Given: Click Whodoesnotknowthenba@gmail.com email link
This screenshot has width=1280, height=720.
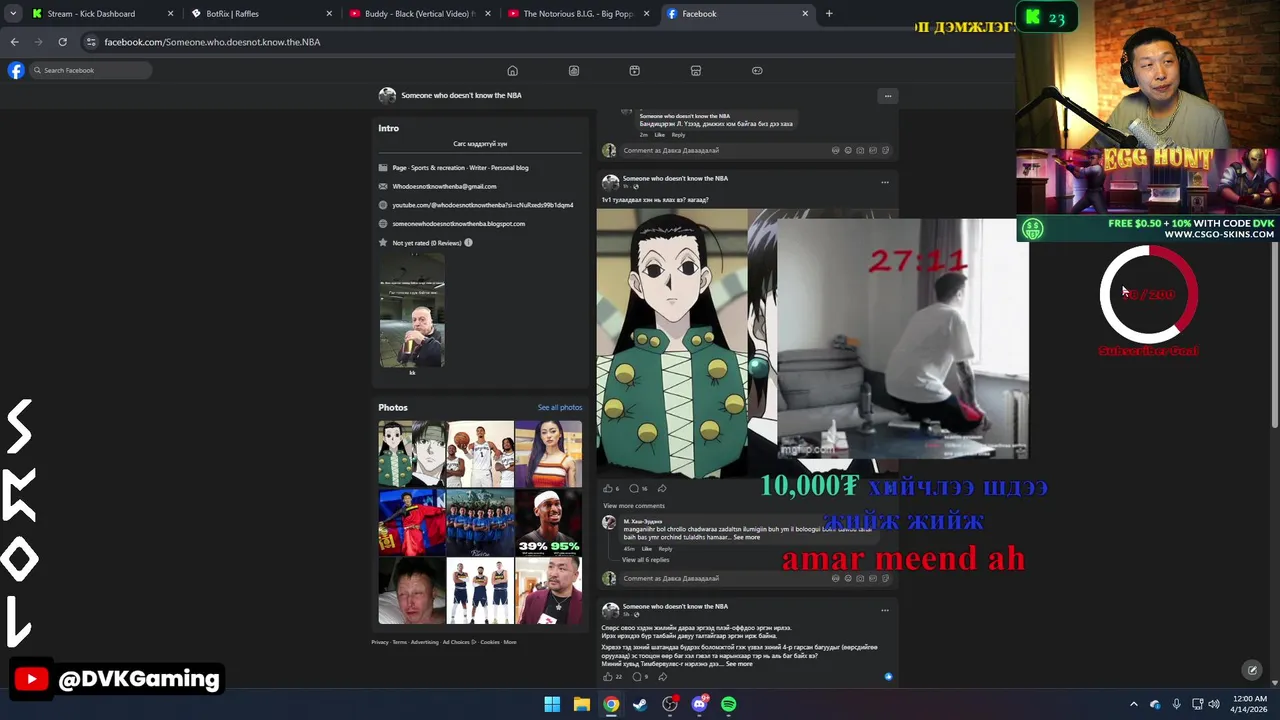Looking at the screenshot, I should (444, 187).
